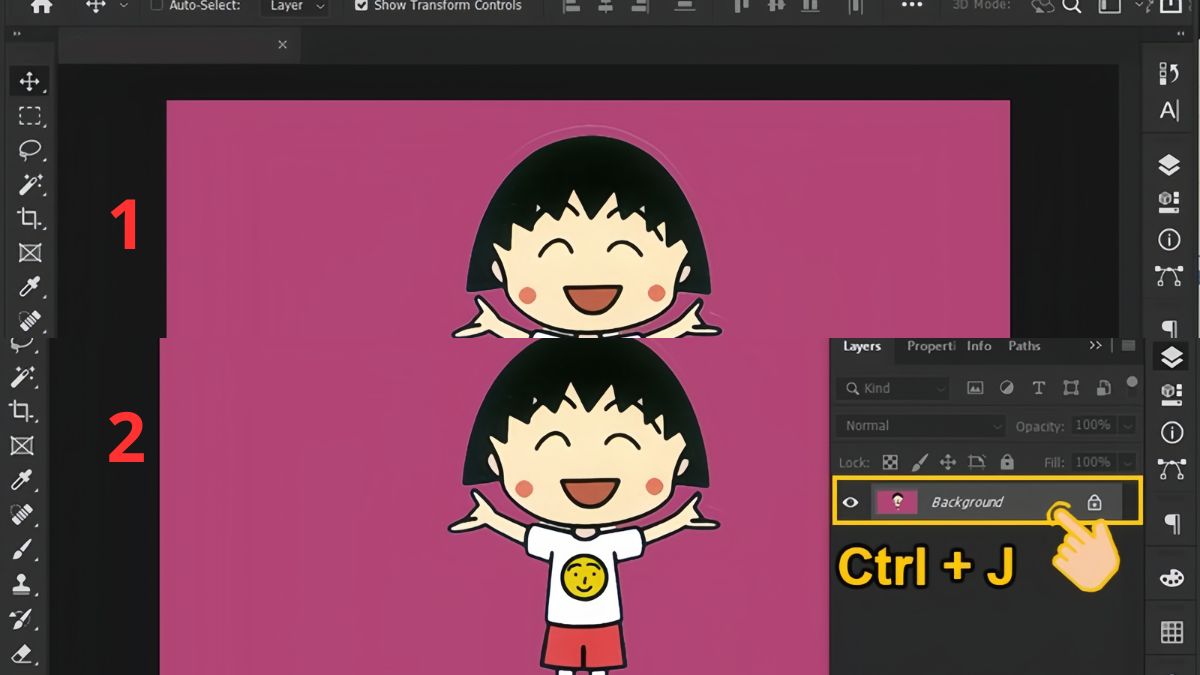
Task: Open the search magnifier in options bar
Action: (x=1072, y=6)
